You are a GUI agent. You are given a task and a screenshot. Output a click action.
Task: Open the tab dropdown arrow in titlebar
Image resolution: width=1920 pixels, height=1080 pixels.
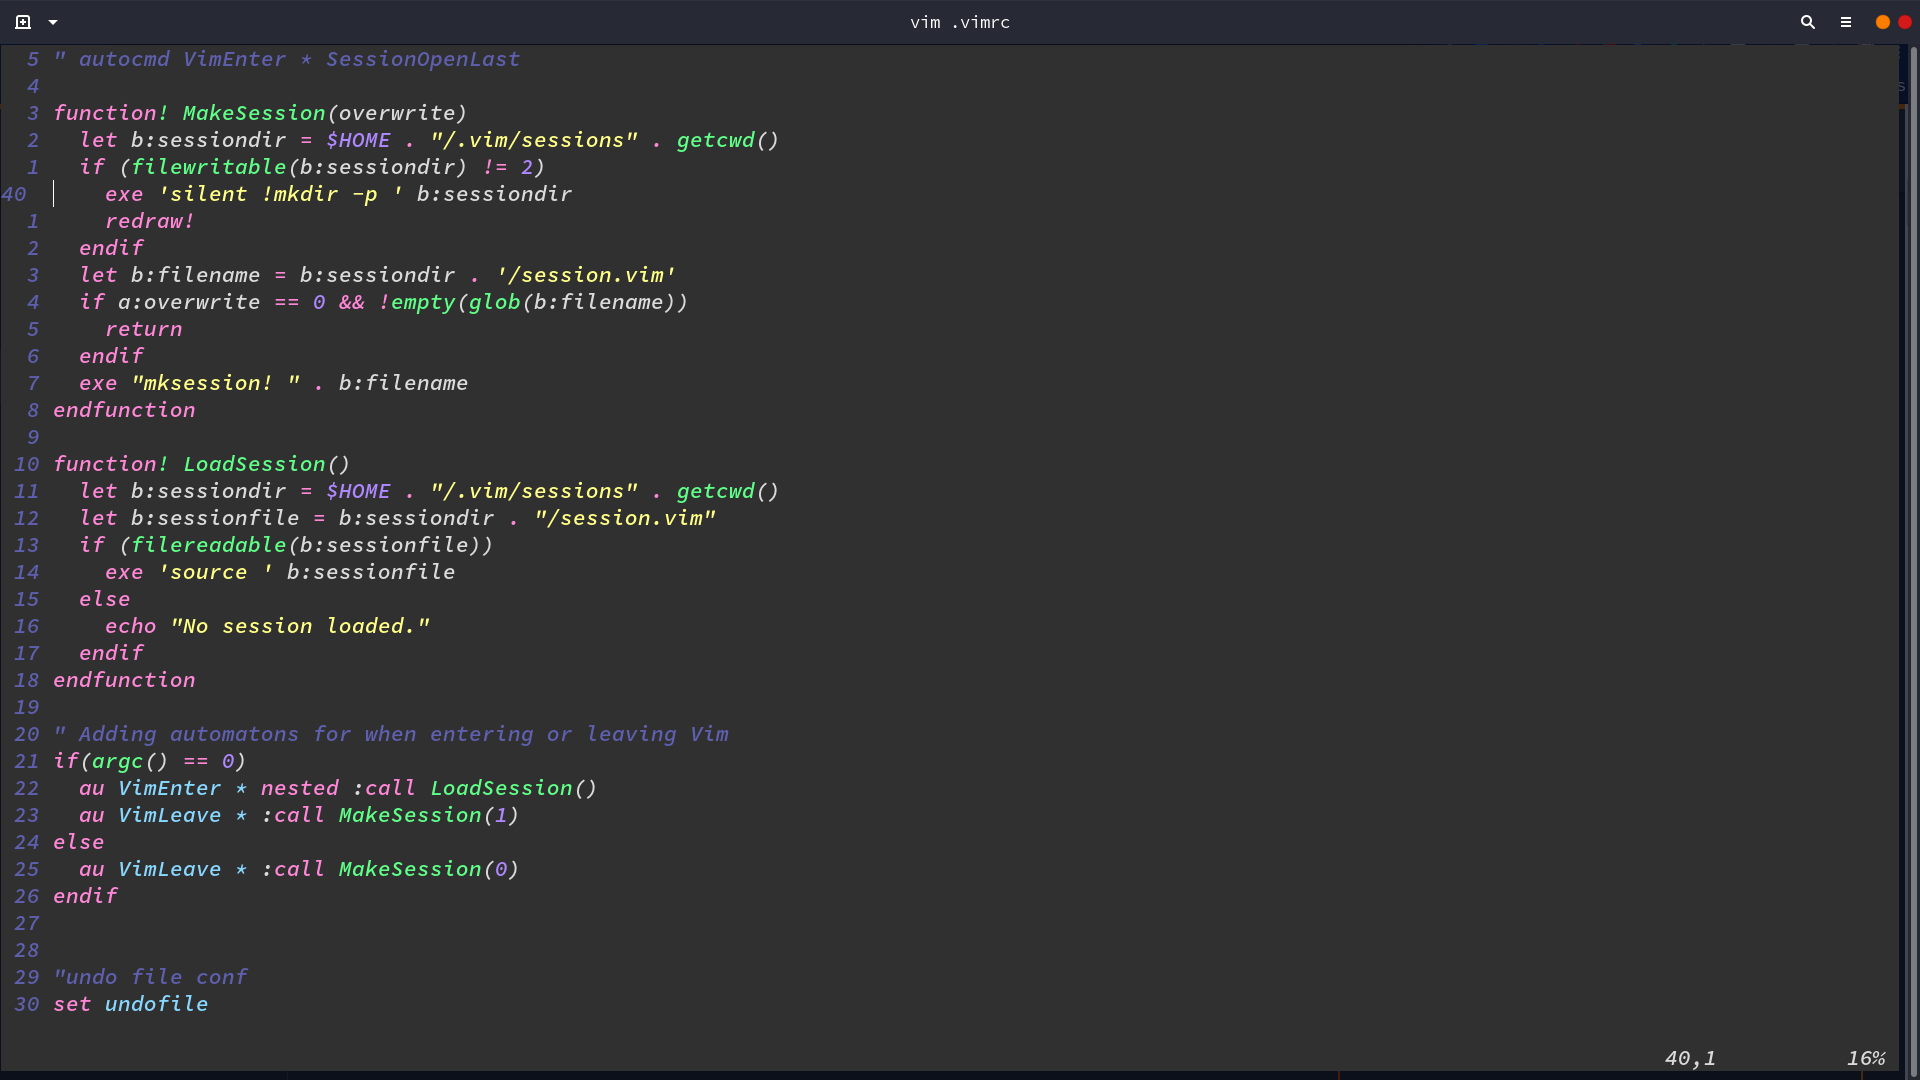point(53,22)
